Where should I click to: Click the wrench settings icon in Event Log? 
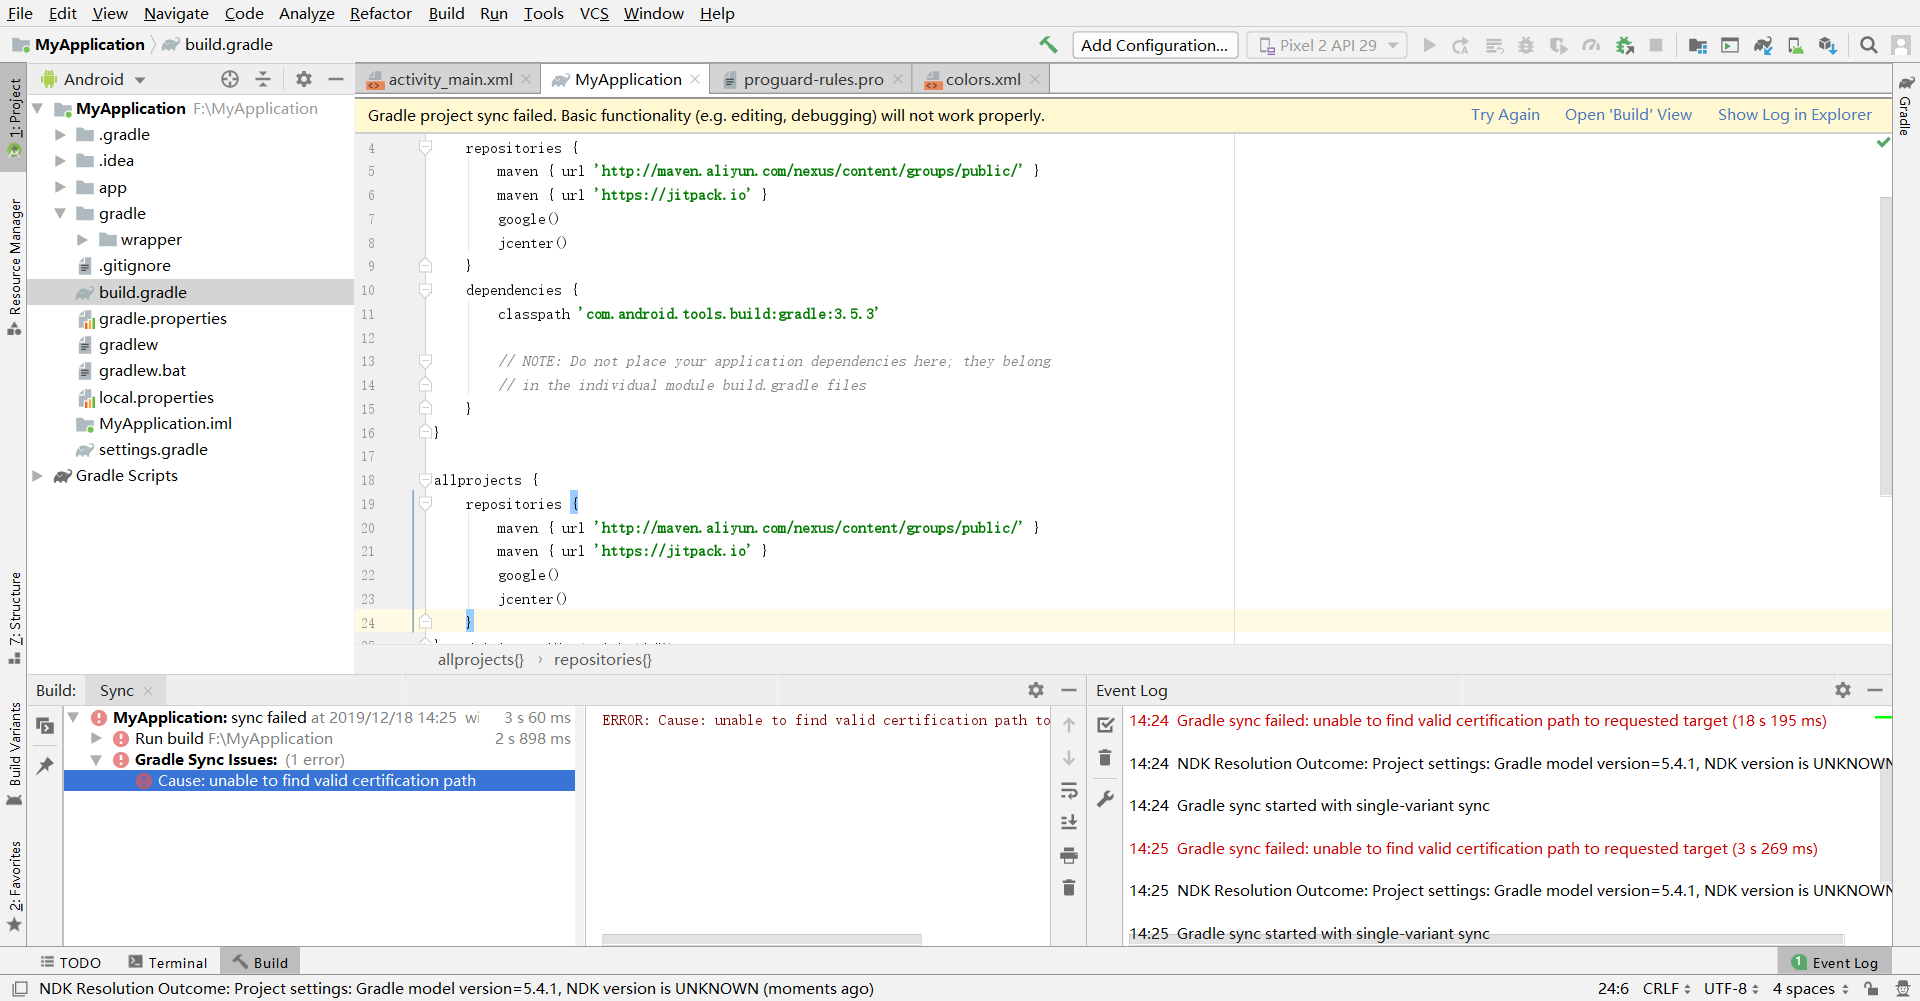(1105, 798)
